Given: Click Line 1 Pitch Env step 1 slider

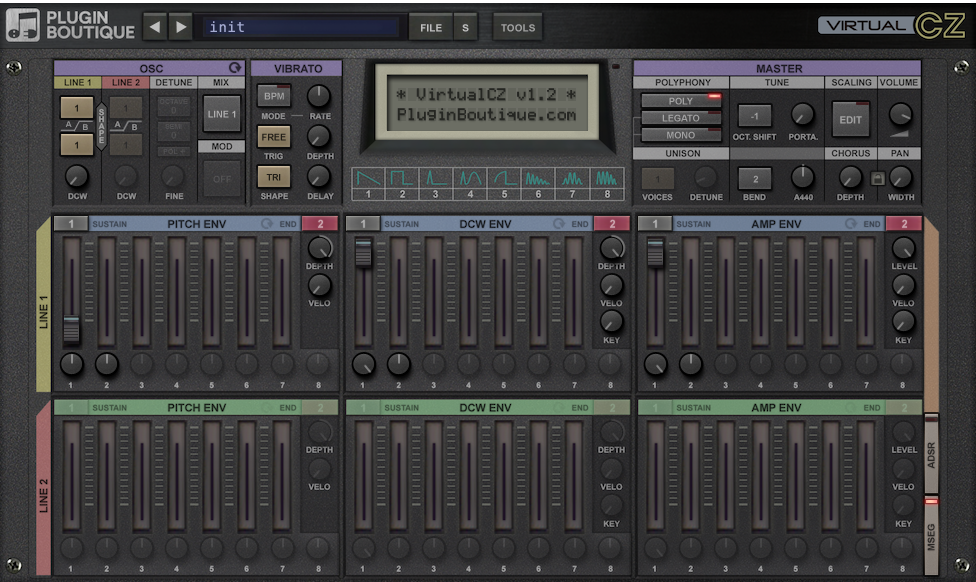Looking at the screenshot, I should pos(71,329).
